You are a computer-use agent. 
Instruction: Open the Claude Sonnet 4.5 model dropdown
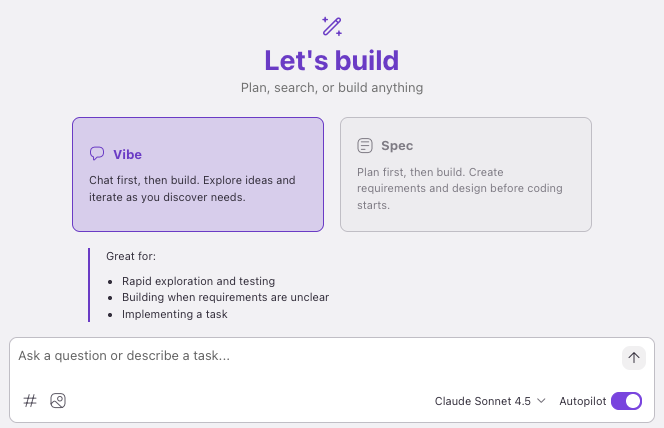tap(483, 401)
